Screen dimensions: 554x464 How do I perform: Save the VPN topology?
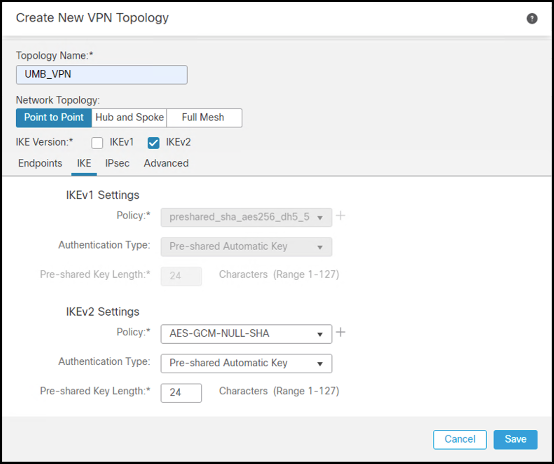pyautogui.click(x=515, y=439)
